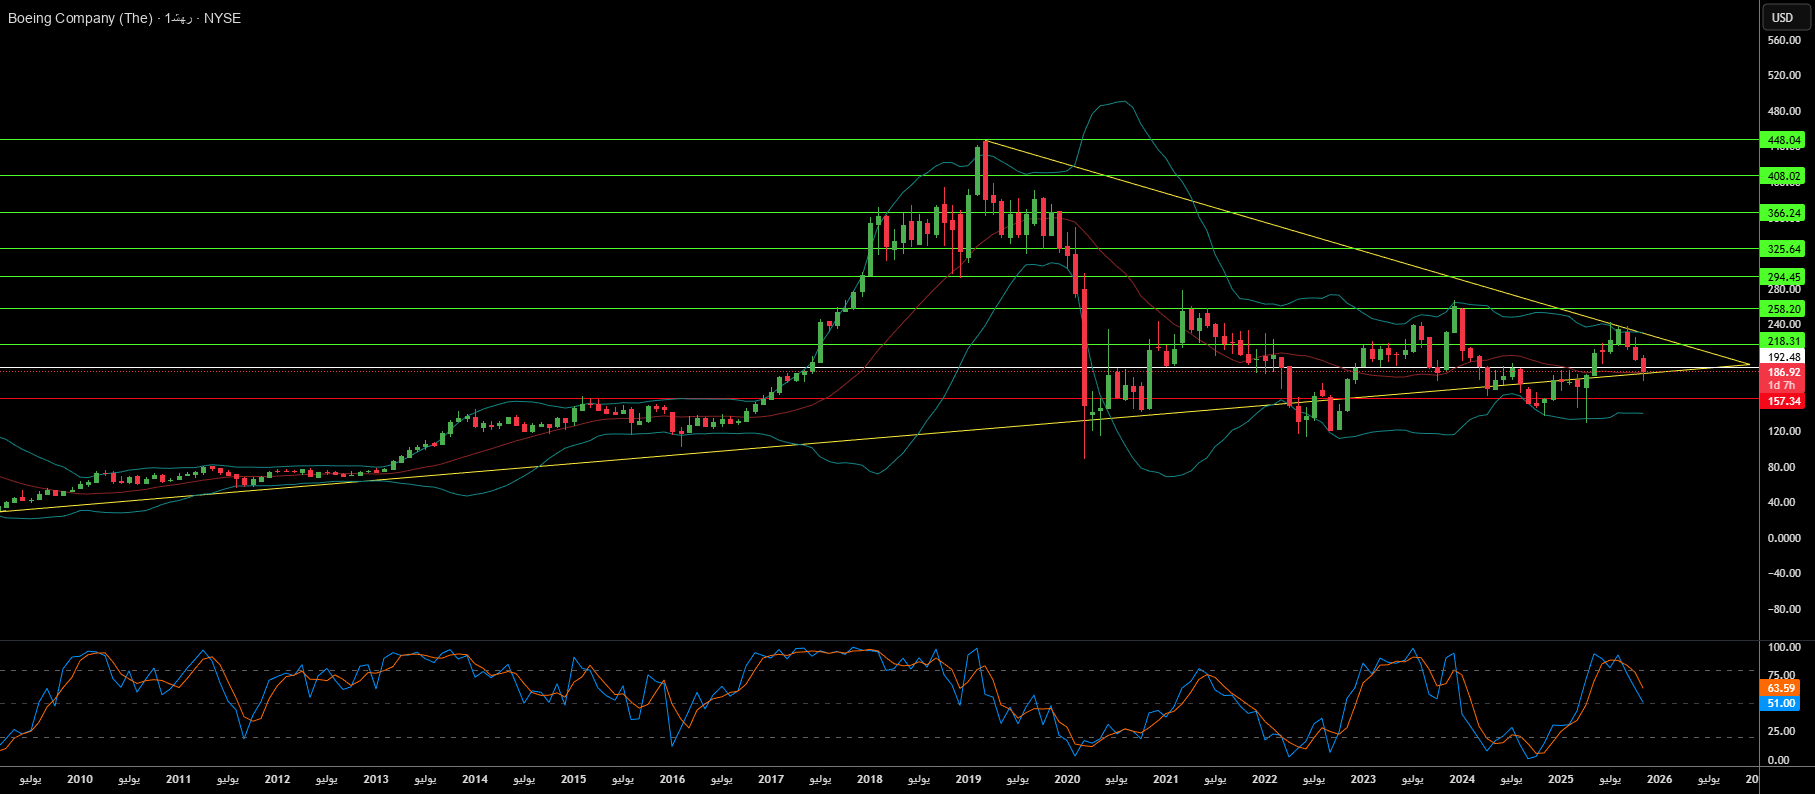This screenshot has height=794, width=1815.
Task: Click the 448.04 green price label
Action: coord(1784,140)
